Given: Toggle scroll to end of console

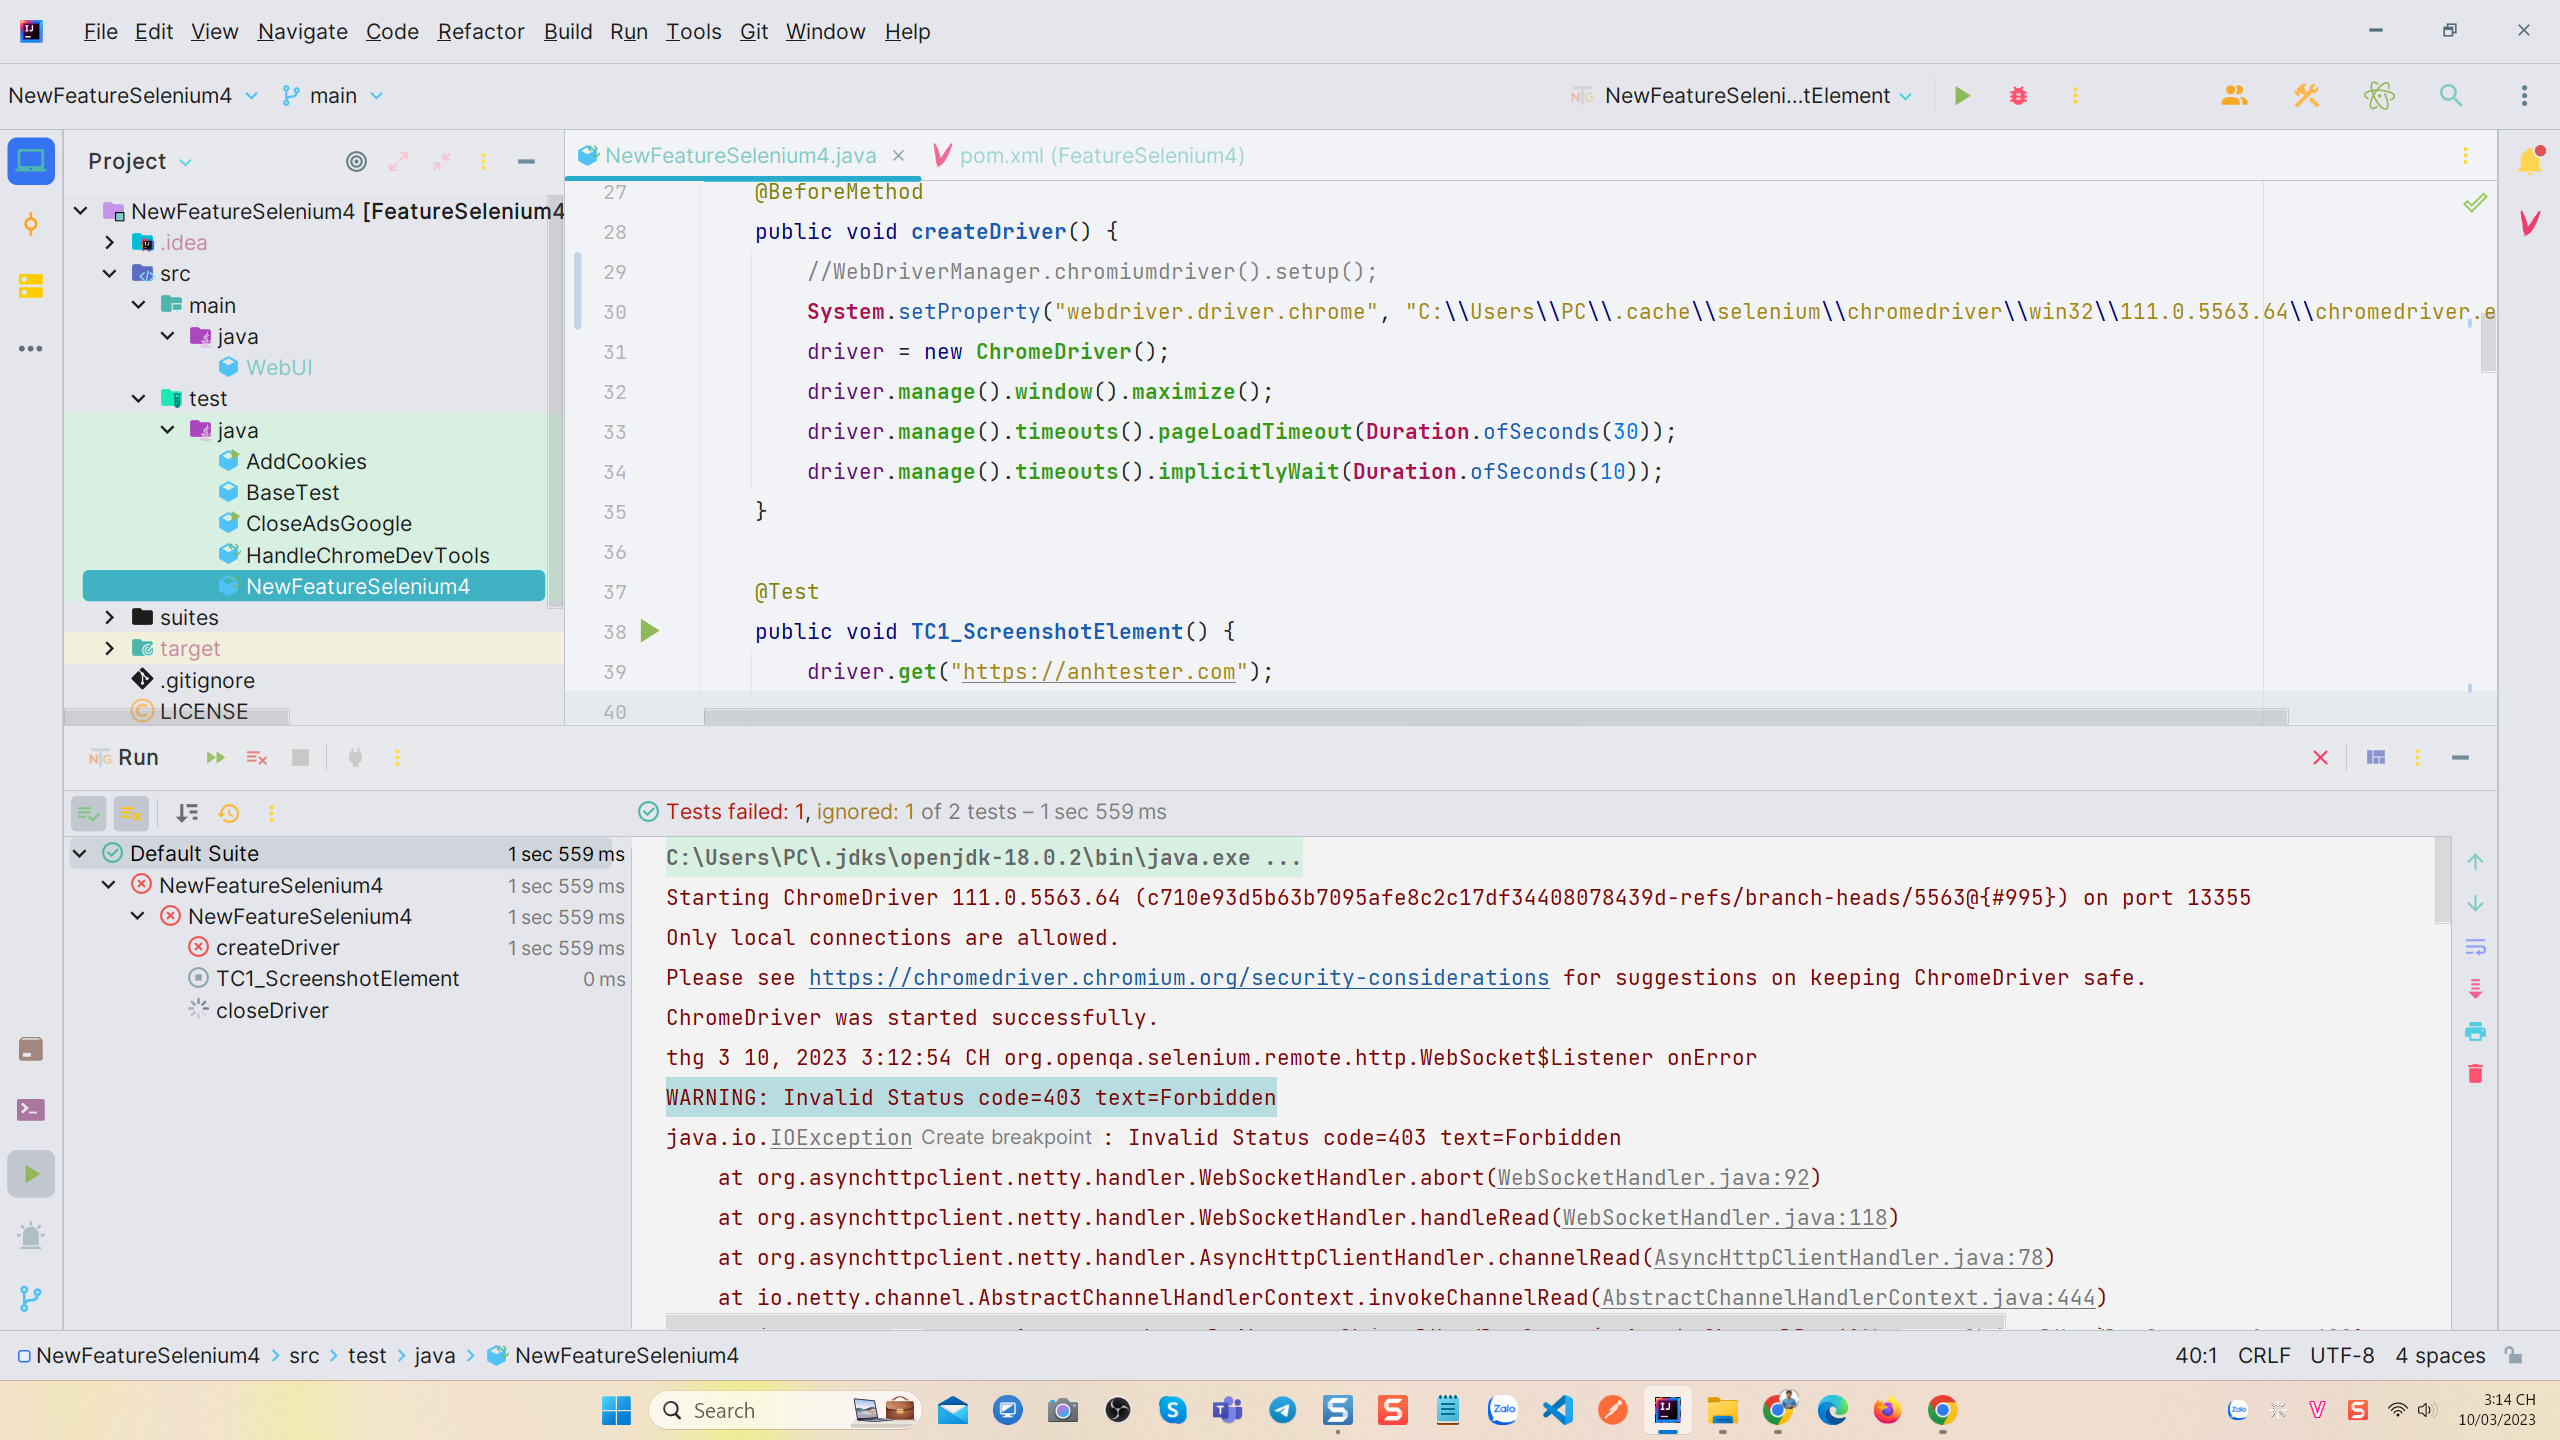Looking at the screenshot, I should (2475, 989).
